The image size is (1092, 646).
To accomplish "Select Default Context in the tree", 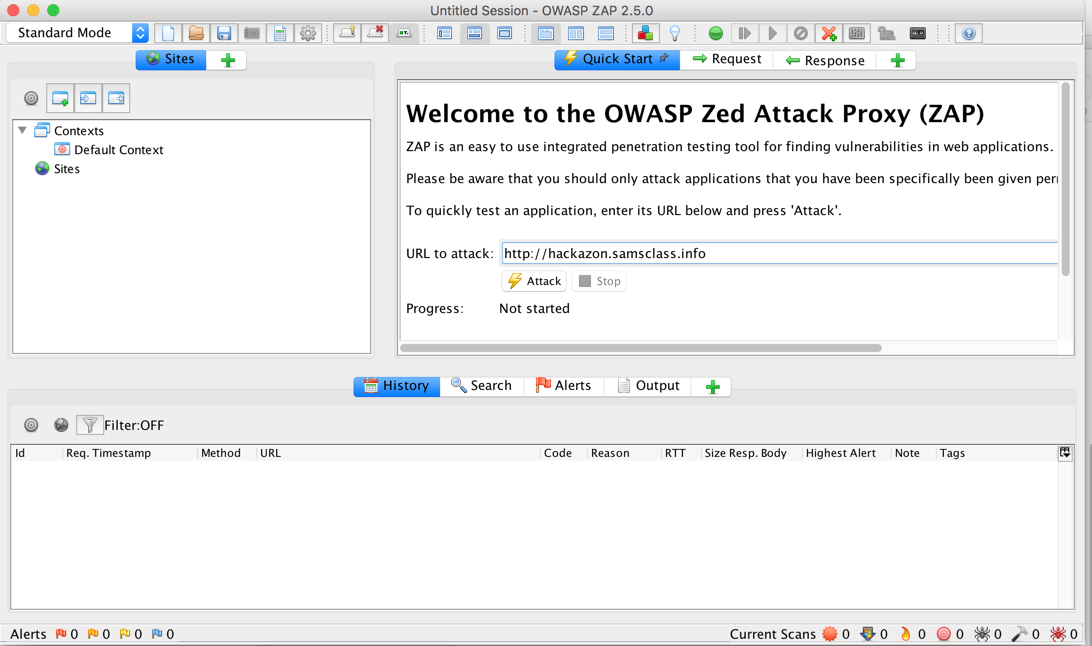I will point(109,149).
